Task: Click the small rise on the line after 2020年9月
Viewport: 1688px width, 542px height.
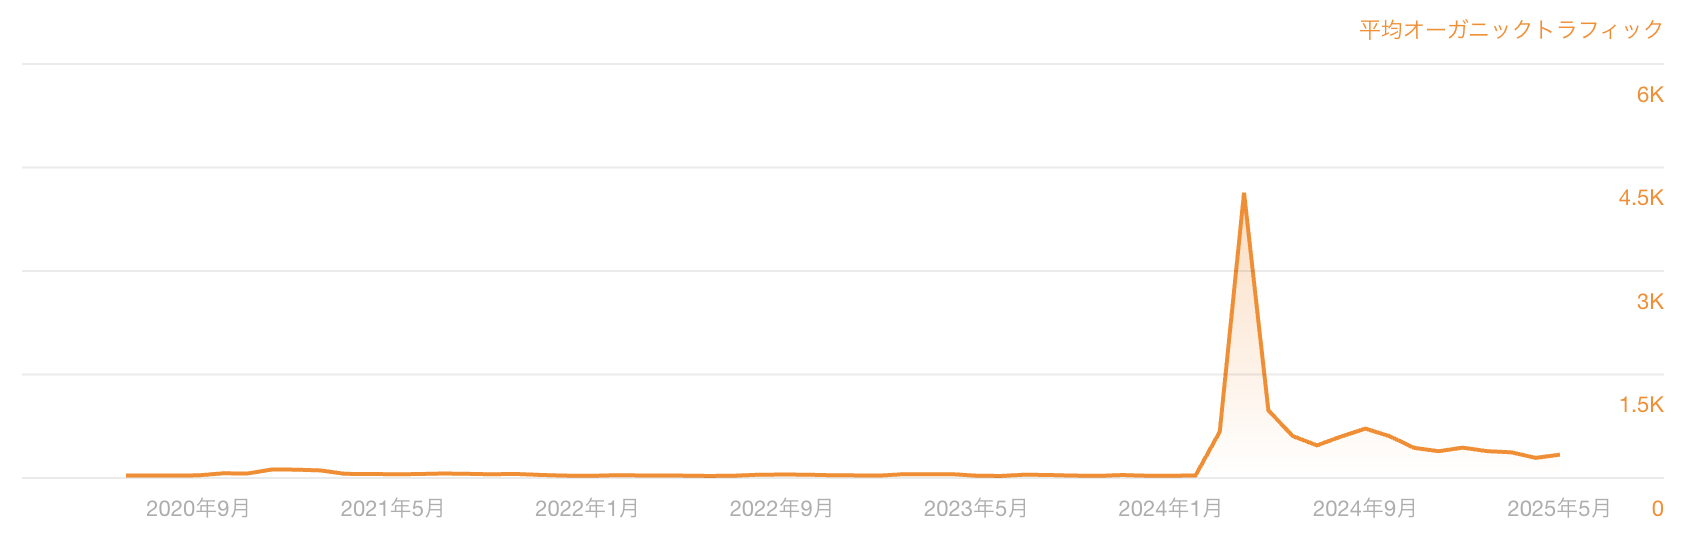Action: (x=274, y=469)
